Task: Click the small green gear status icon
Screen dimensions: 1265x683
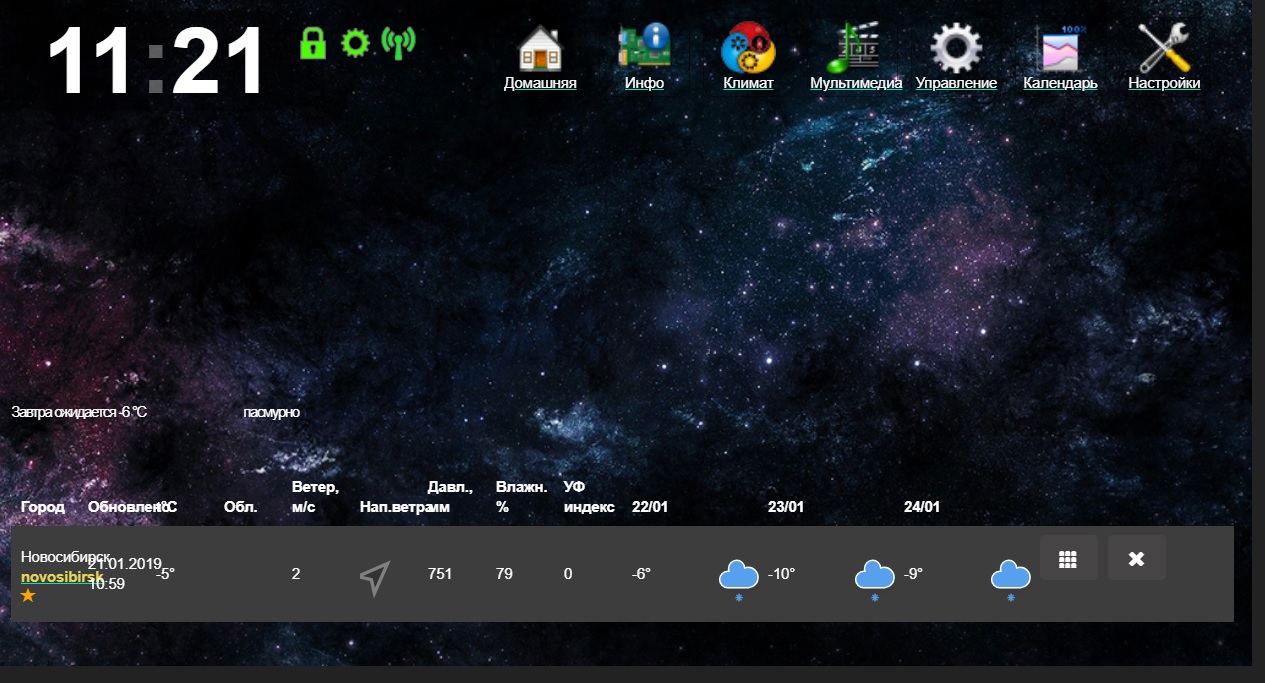Action: tap(355, 43)
